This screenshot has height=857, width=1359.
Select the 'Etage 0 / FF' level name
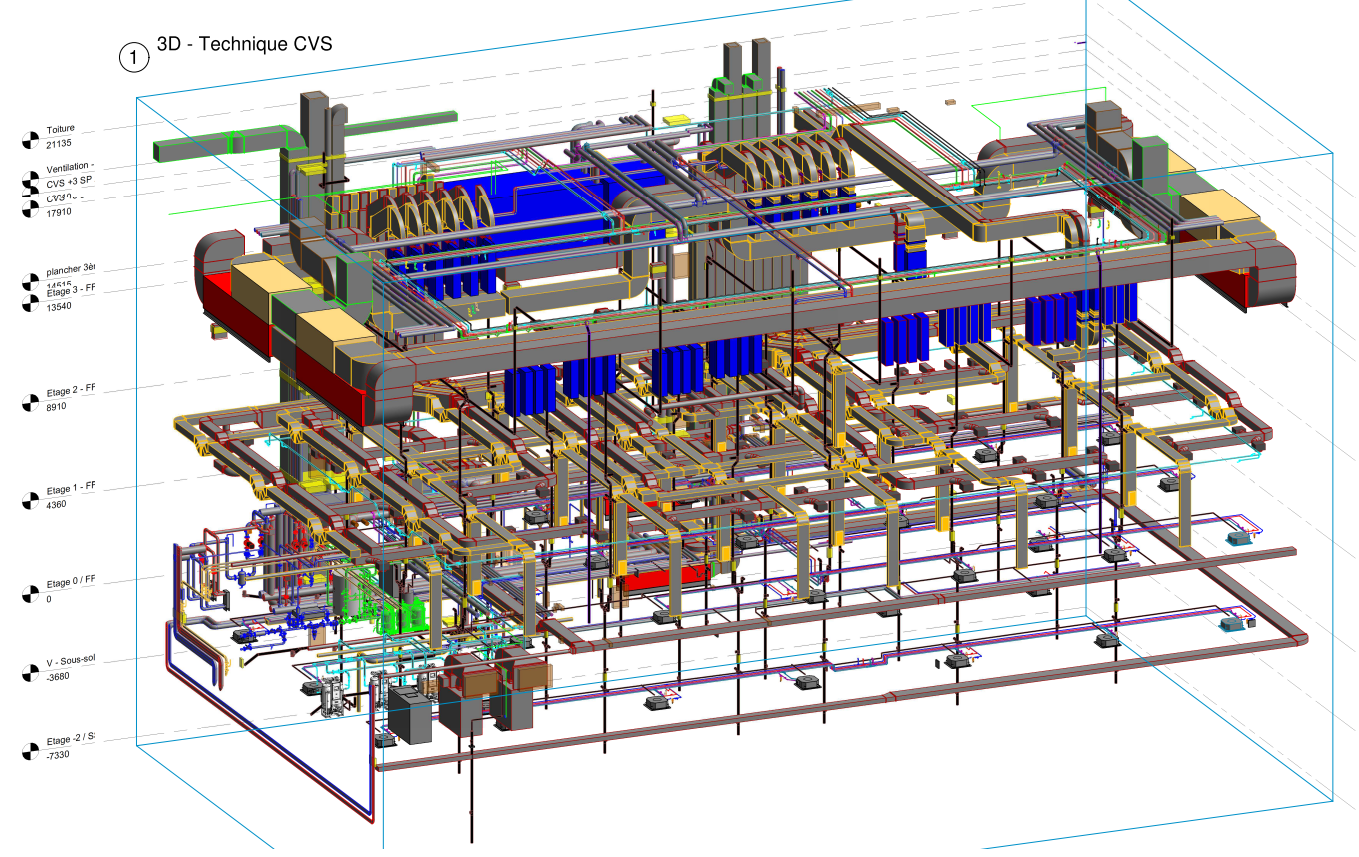pyautogui.click(x=71, y=582)
